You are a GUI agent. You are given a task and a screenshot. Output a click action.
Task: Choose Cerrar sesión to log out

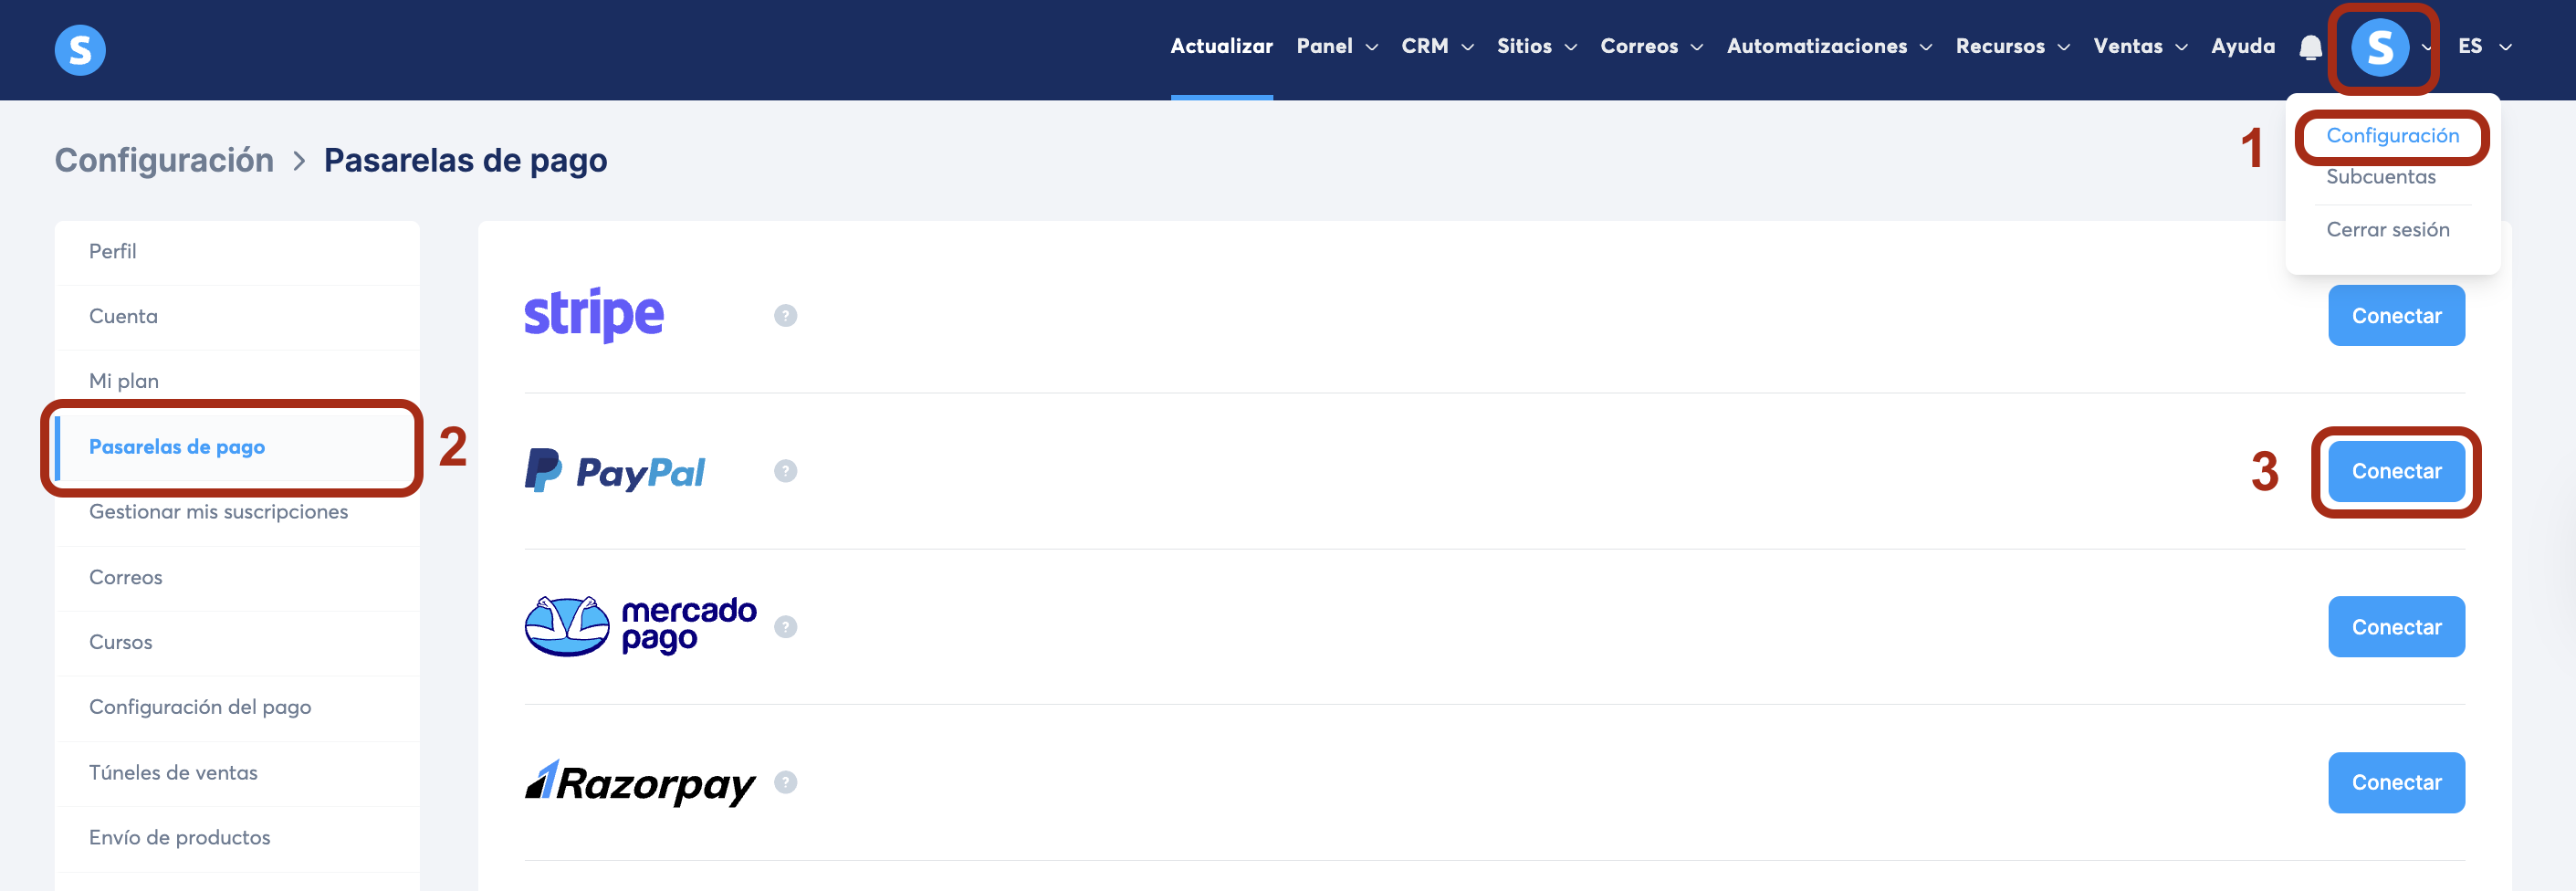coord(2387,230)
